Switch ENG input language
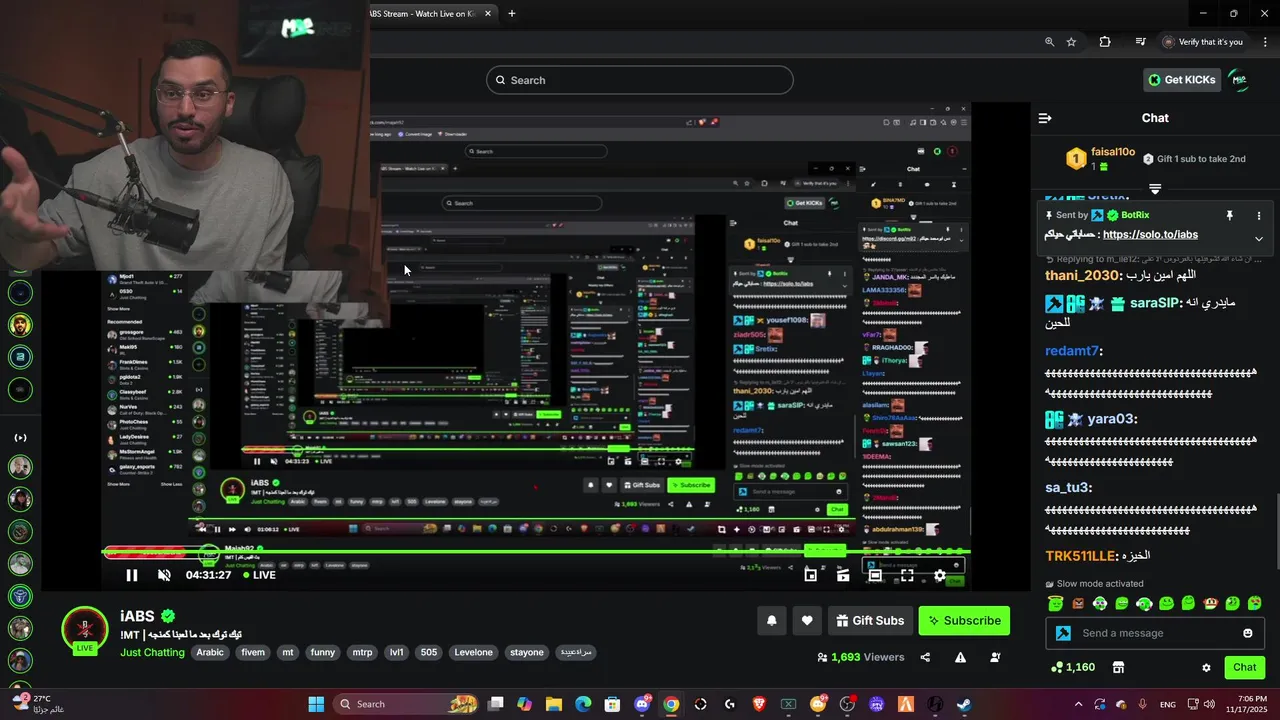 pos(1168,704)
